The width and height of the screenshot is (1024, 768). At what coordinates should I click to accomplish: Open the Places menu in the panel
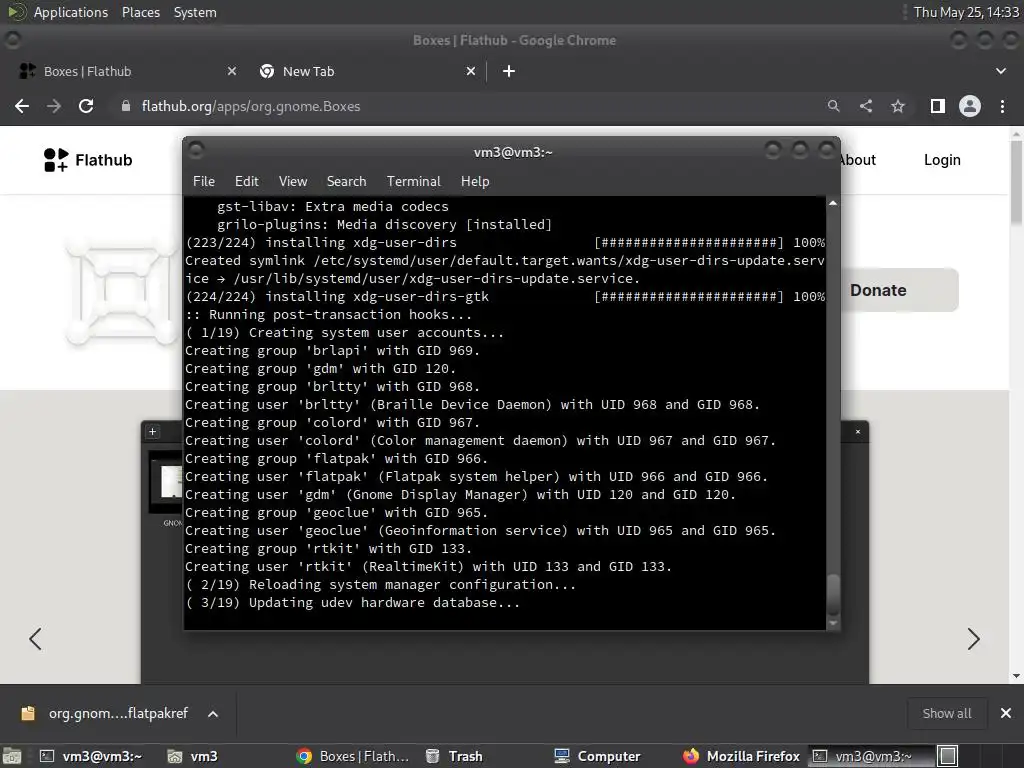tap(140, 12)
